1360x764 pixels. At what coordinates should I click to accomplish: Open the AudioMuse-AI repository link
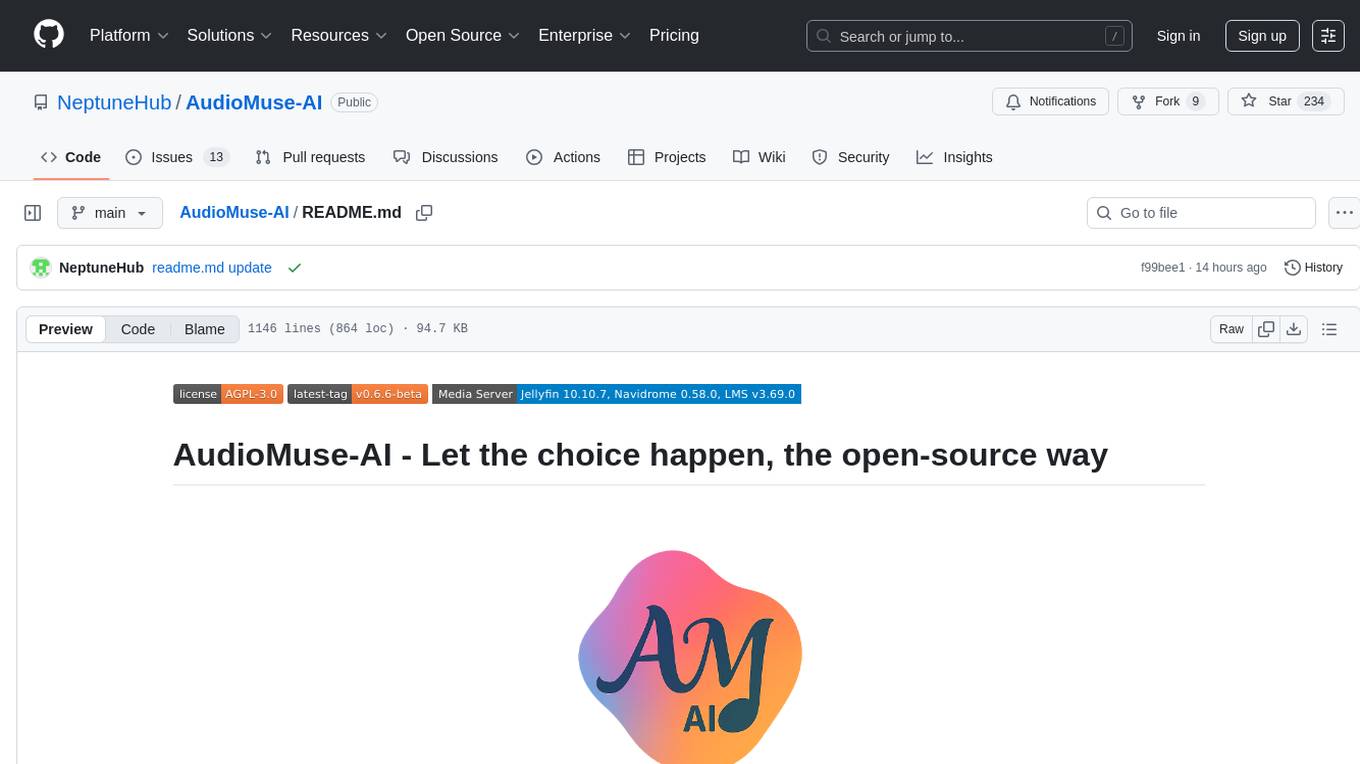(254, 102)
